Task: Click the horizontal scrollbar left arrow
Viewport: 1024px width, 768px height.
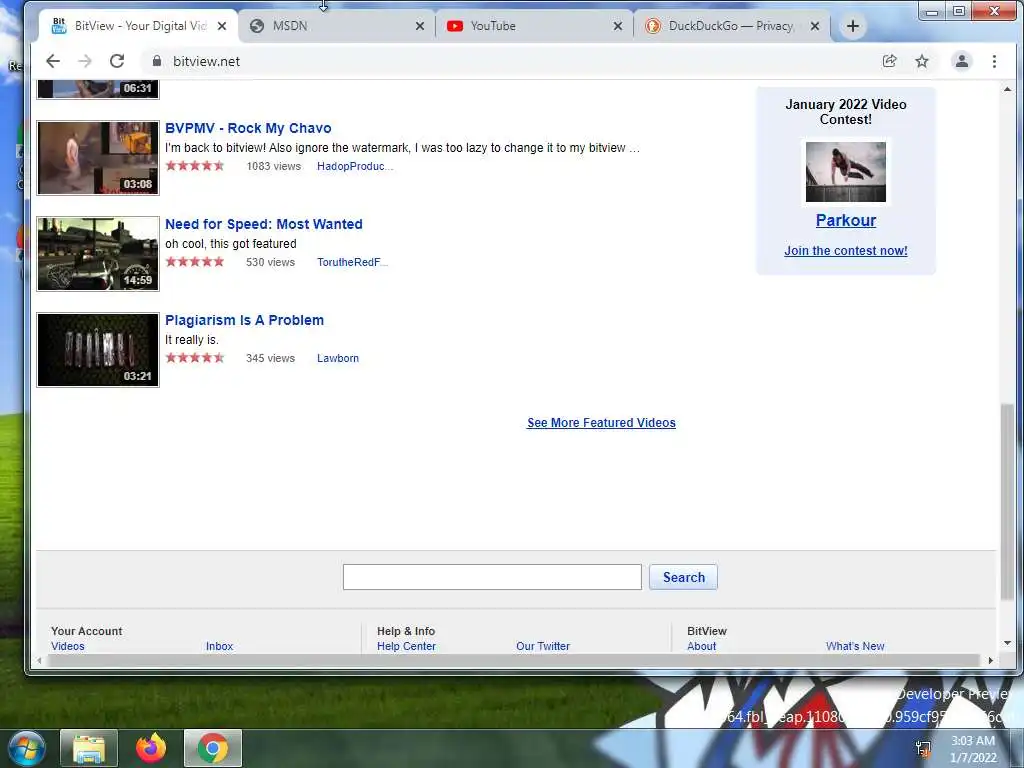Action: pyautogui.click(x=39, y=661)
